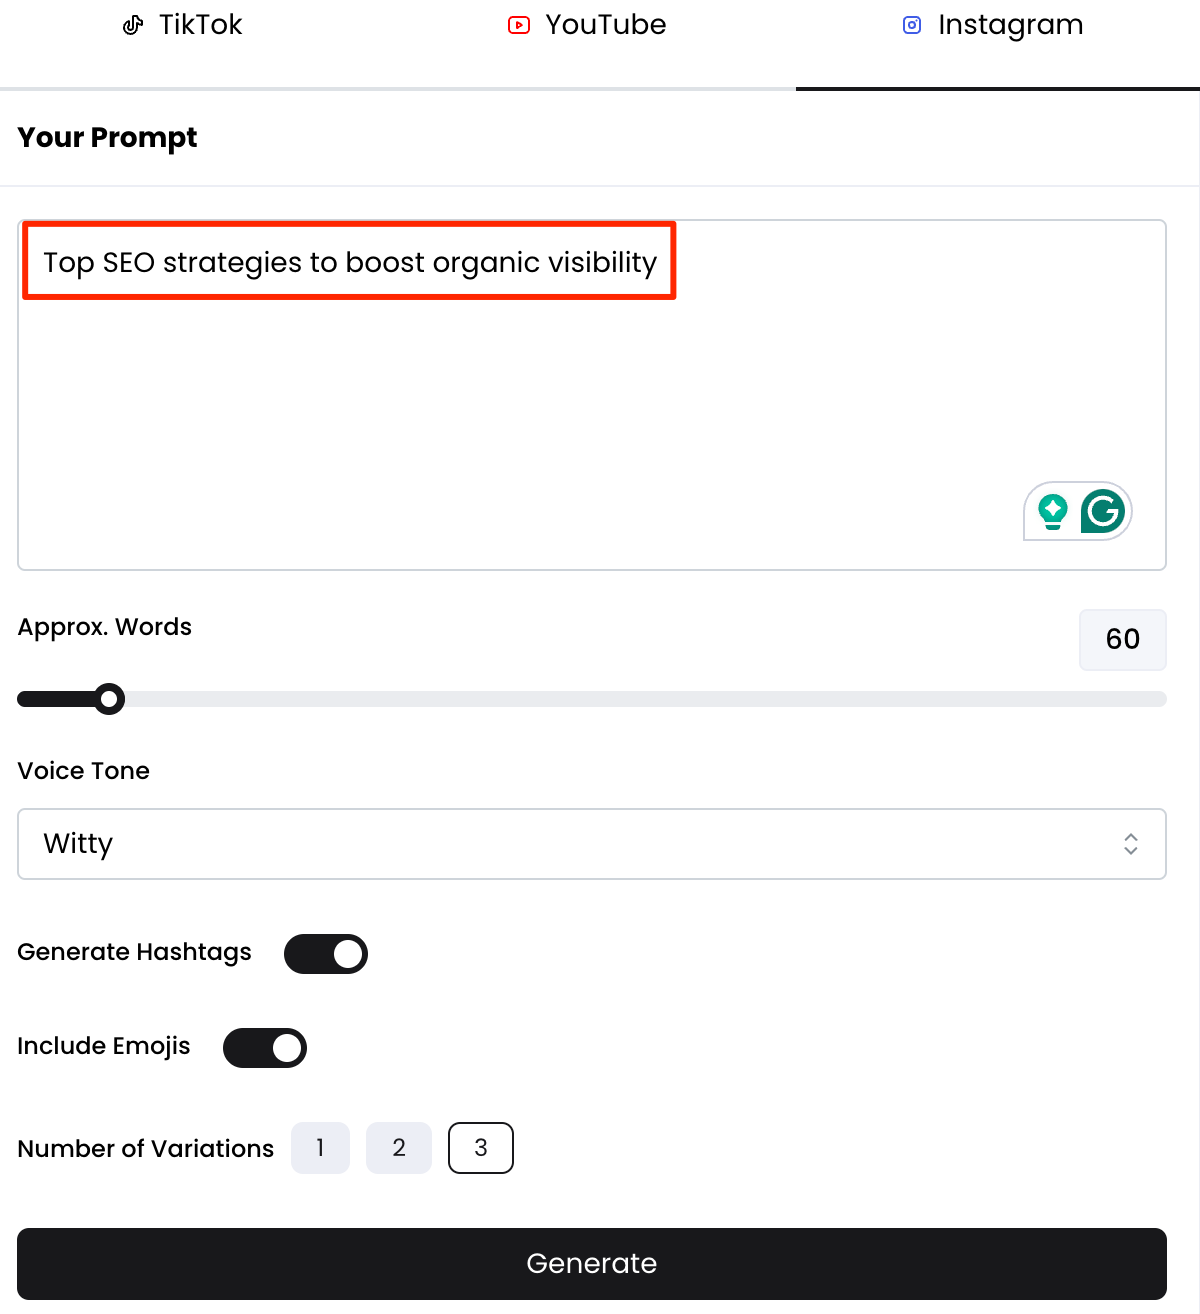Open the Voice Tone dropdown
Viewport: 1200px width, 1314px height.
coord(592,844)
